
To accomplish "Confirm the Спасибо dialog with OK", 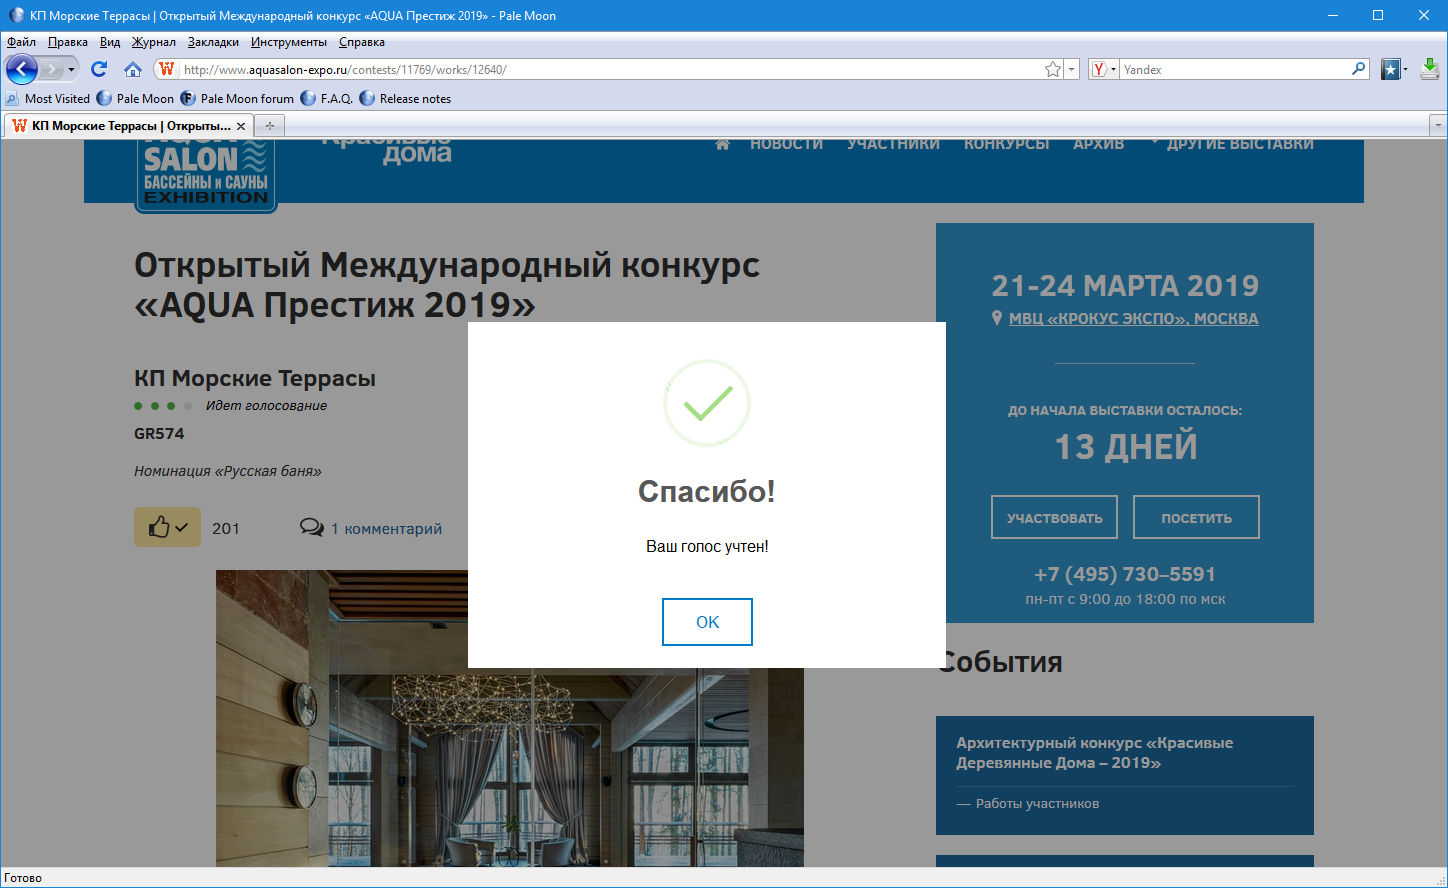I will (x=707, y=622).
